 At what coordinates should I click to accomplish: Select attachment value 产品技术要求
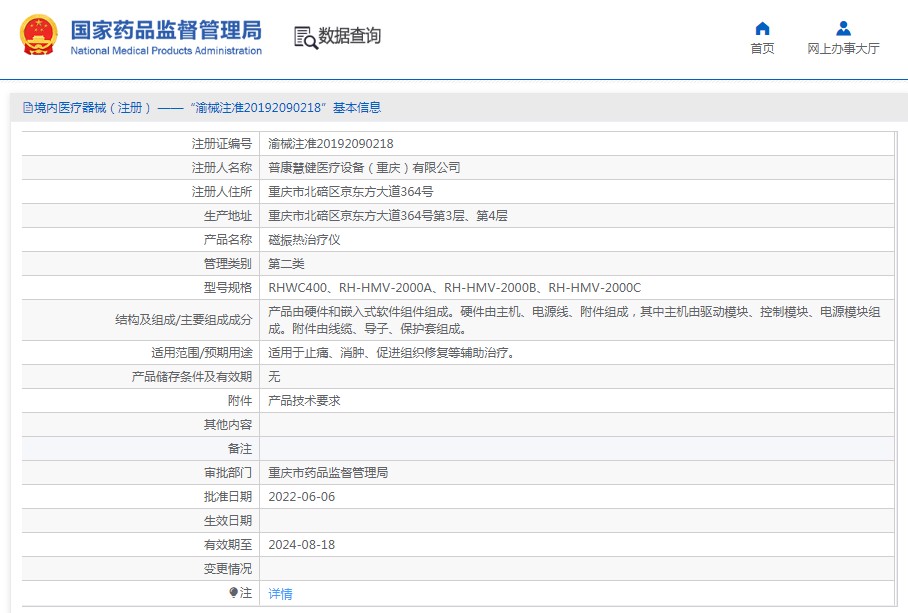304,401
